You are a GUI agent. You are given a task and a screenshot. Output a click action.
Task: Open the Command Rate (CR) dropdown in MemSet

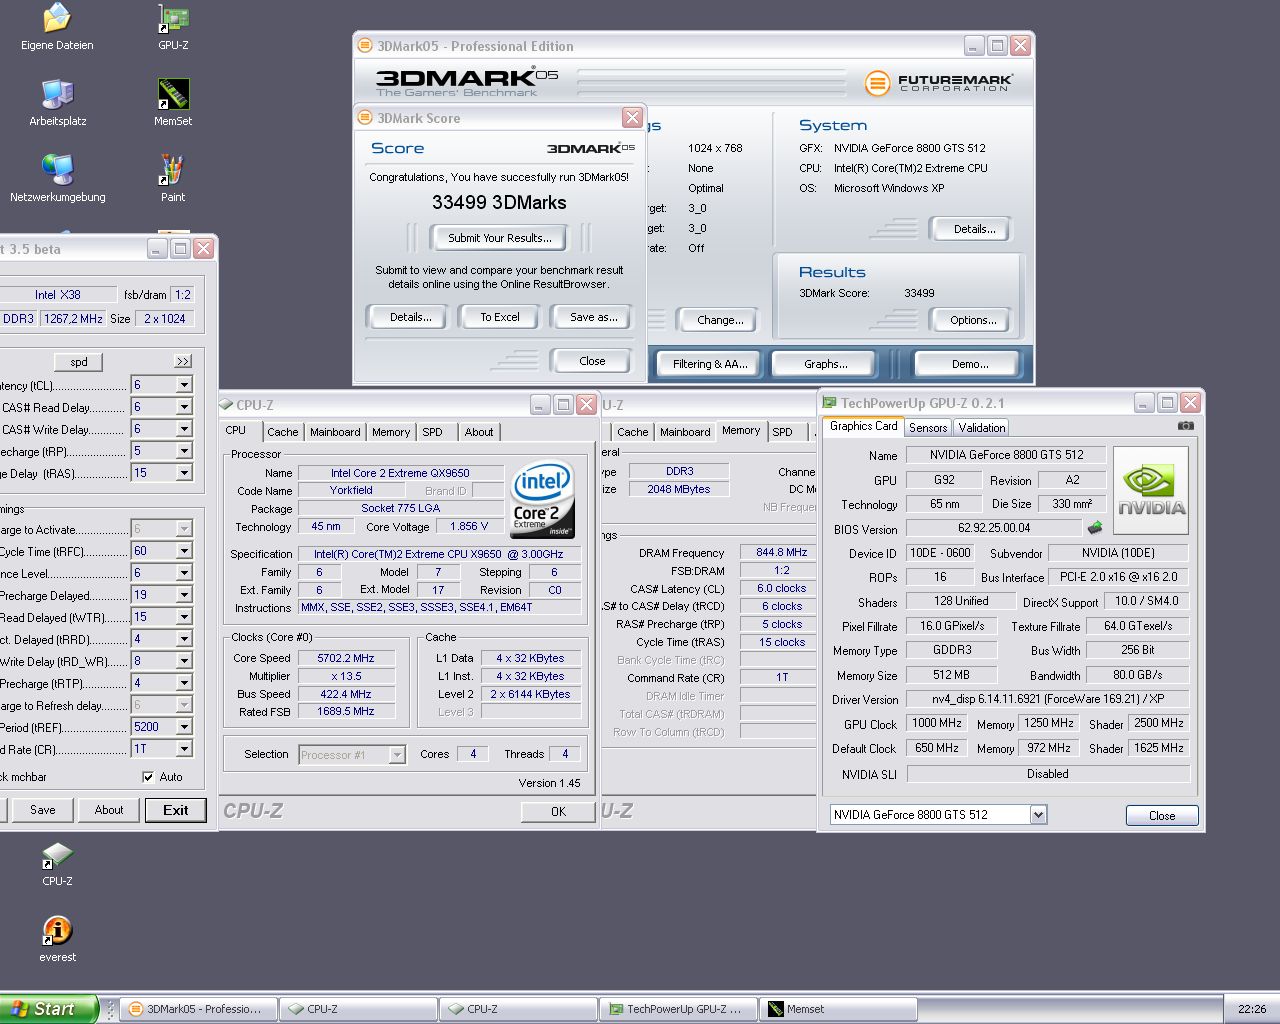point(184,749)
